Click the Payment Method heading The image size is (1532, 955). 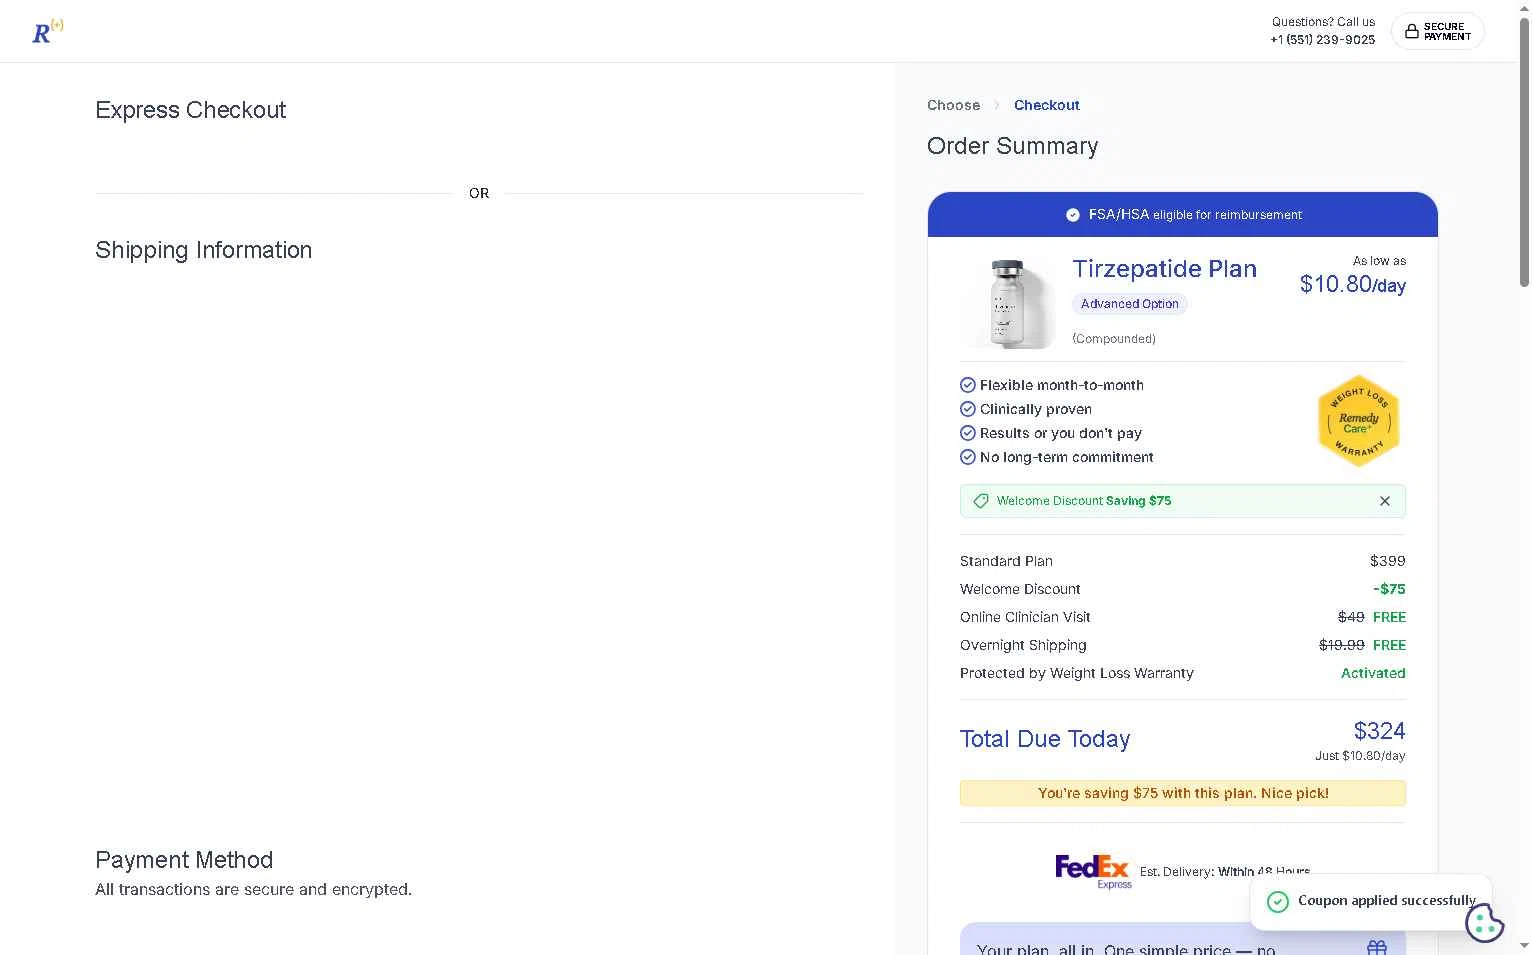point(184,860)
